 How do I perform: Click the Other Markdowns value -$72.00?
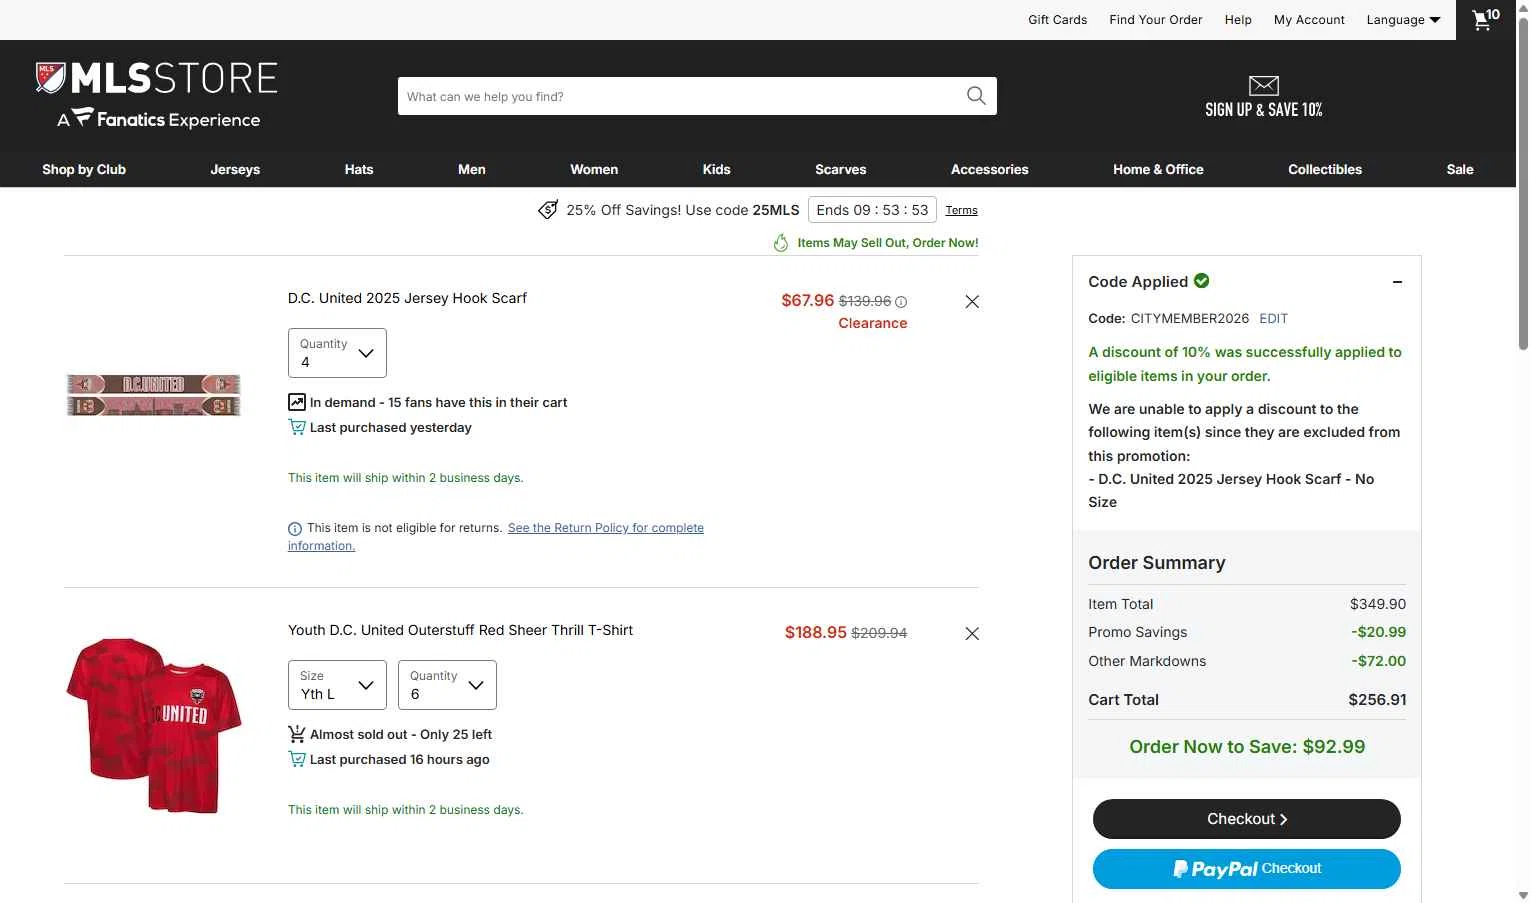click(1379, 661)
